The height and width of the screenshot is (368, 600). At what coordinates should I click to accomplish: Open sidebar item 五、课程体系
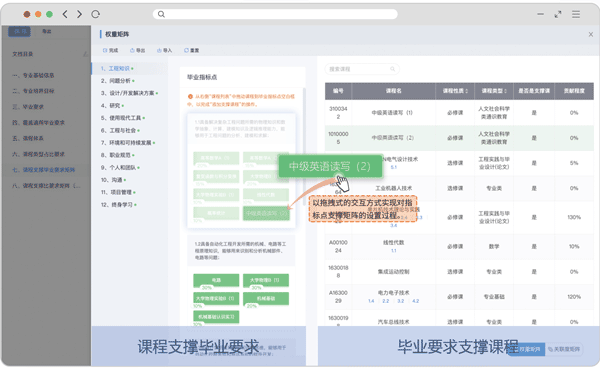point(28,138)
